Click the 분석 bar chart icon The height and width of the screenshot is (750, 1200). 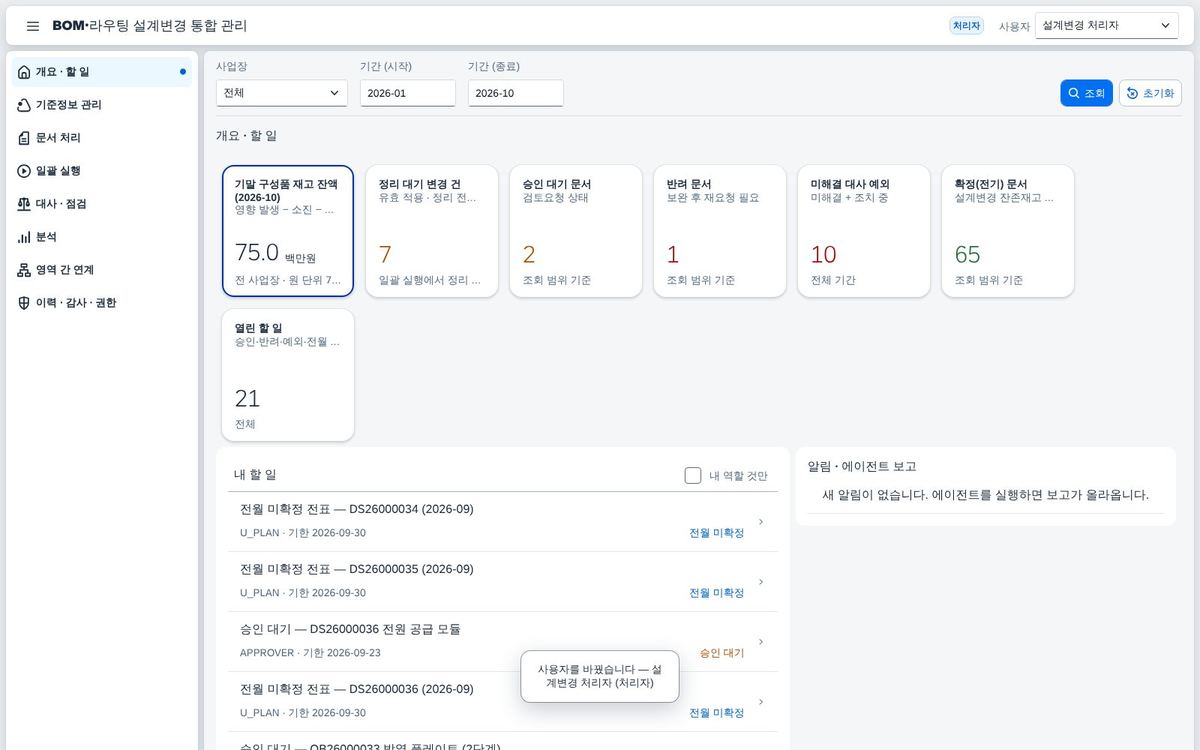tap(24, 237)
